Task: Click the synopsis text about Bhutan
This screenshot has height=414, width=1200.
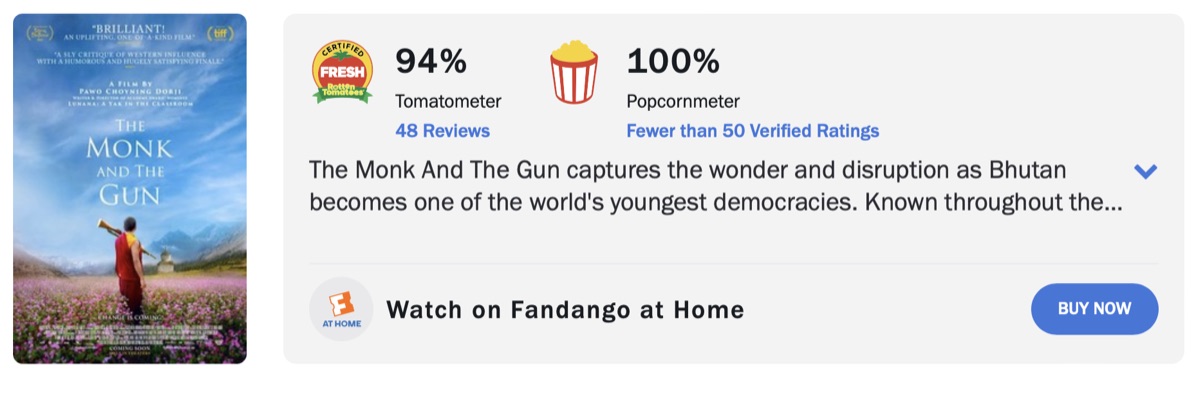Action: [715, 185]
